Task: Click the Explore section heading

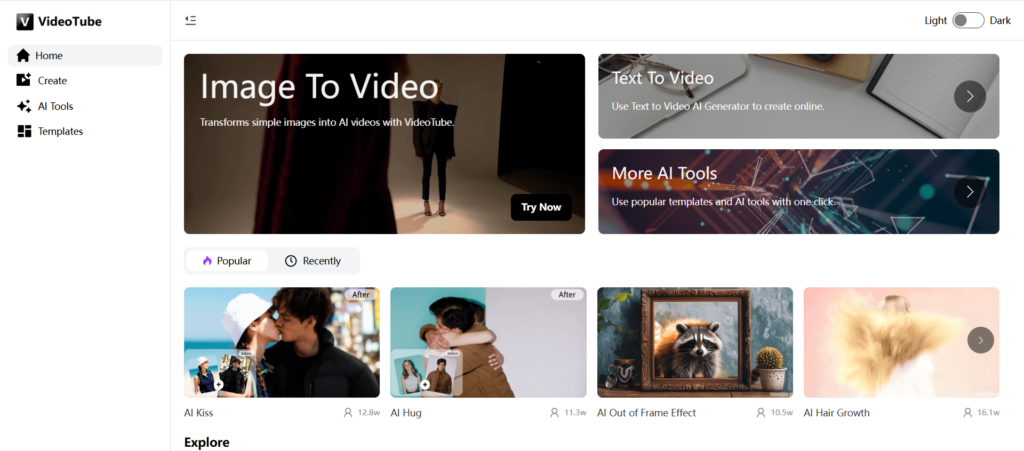Action: [x=206, y=443]
